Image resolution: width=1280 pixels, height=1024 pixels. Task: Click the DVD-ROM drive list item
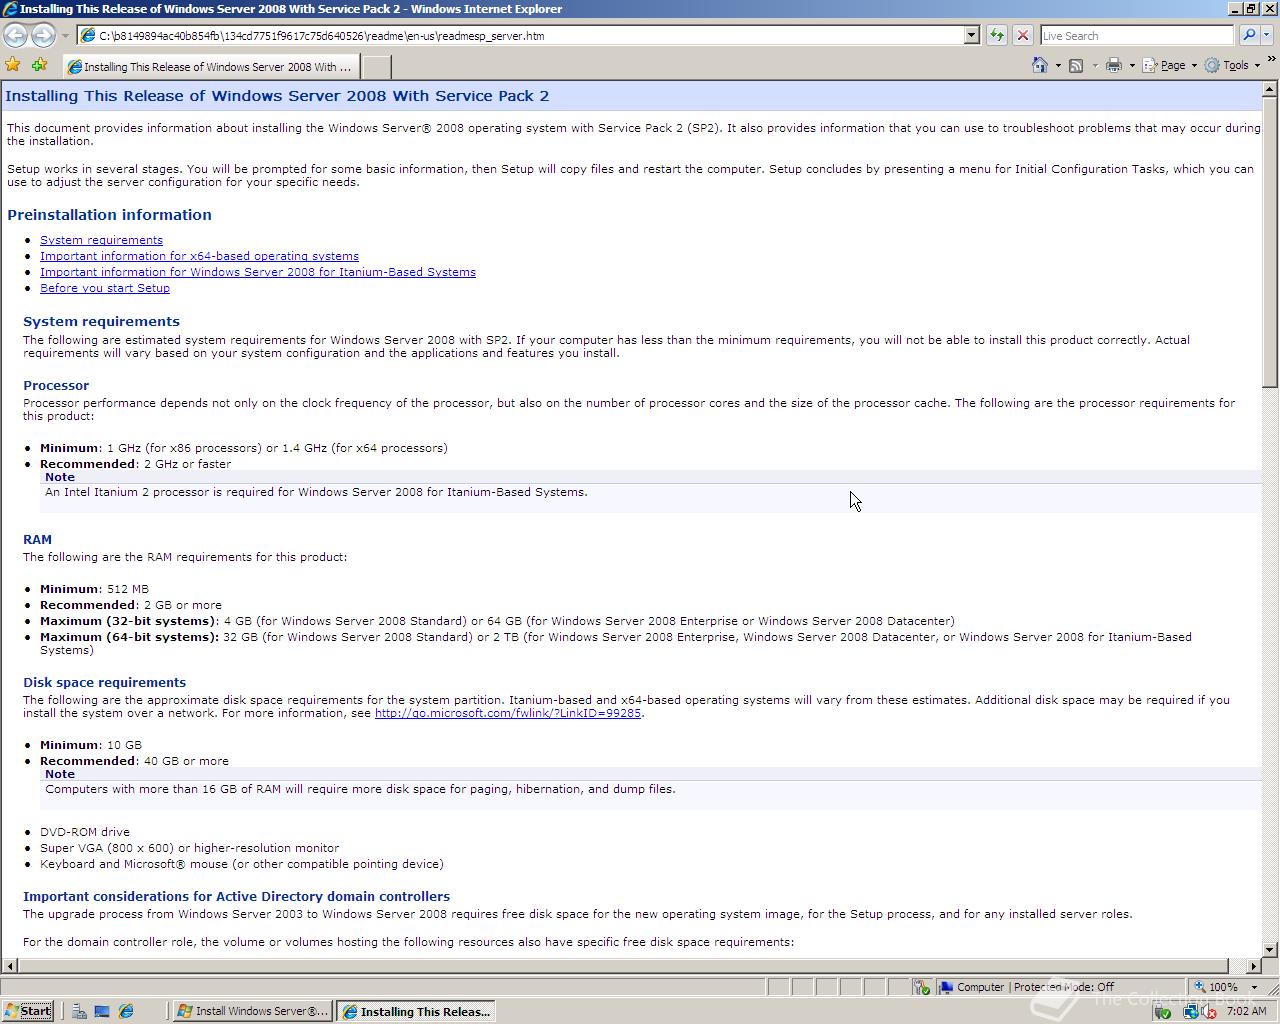pos(85,832)
